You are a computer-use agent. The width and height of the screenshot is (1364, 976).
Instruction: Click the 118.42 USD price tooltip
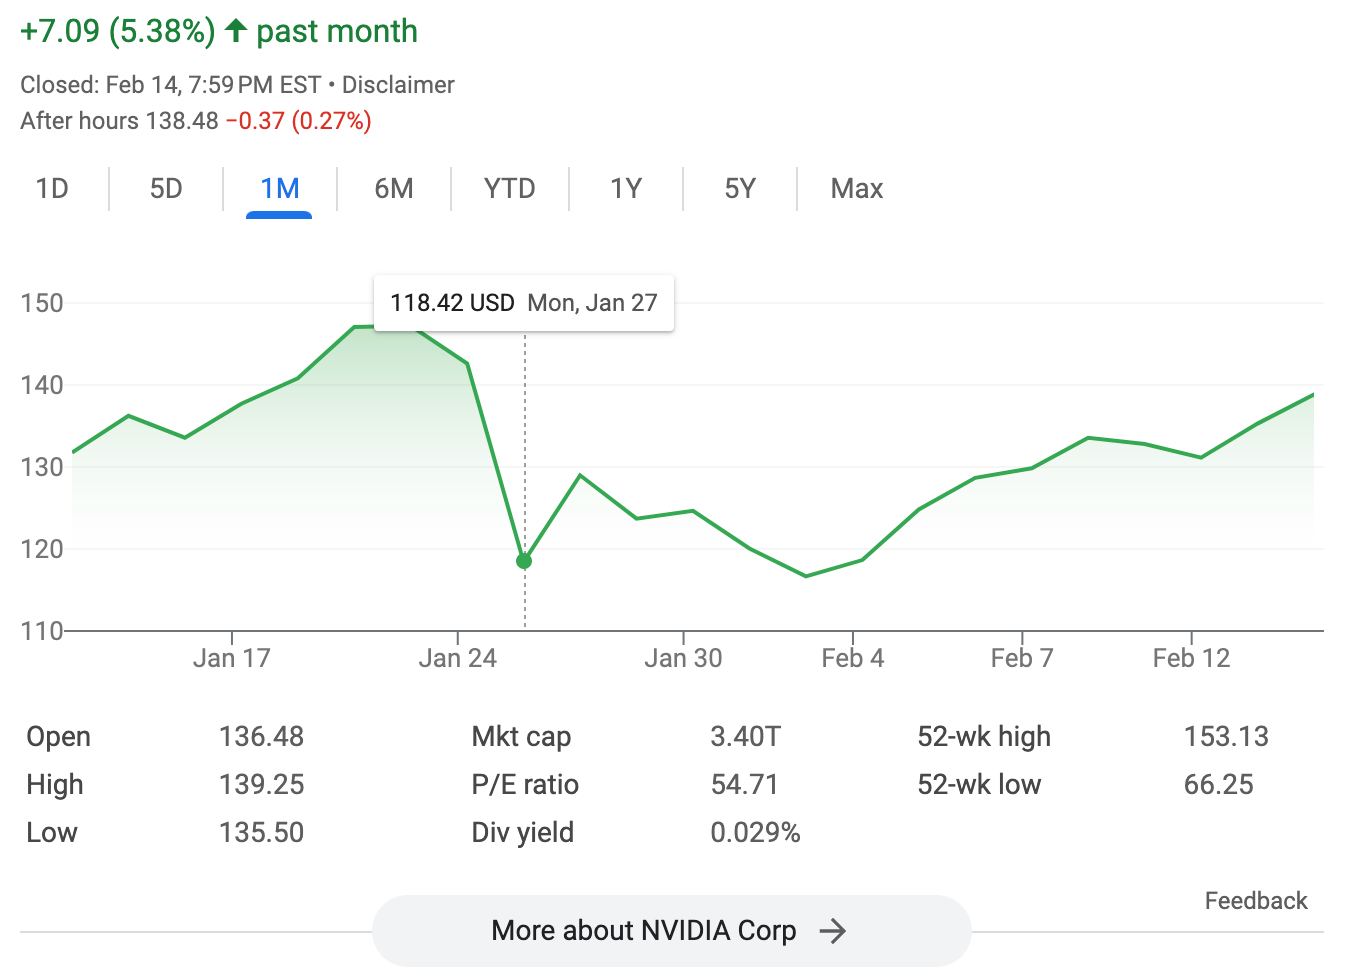[524, 303]
